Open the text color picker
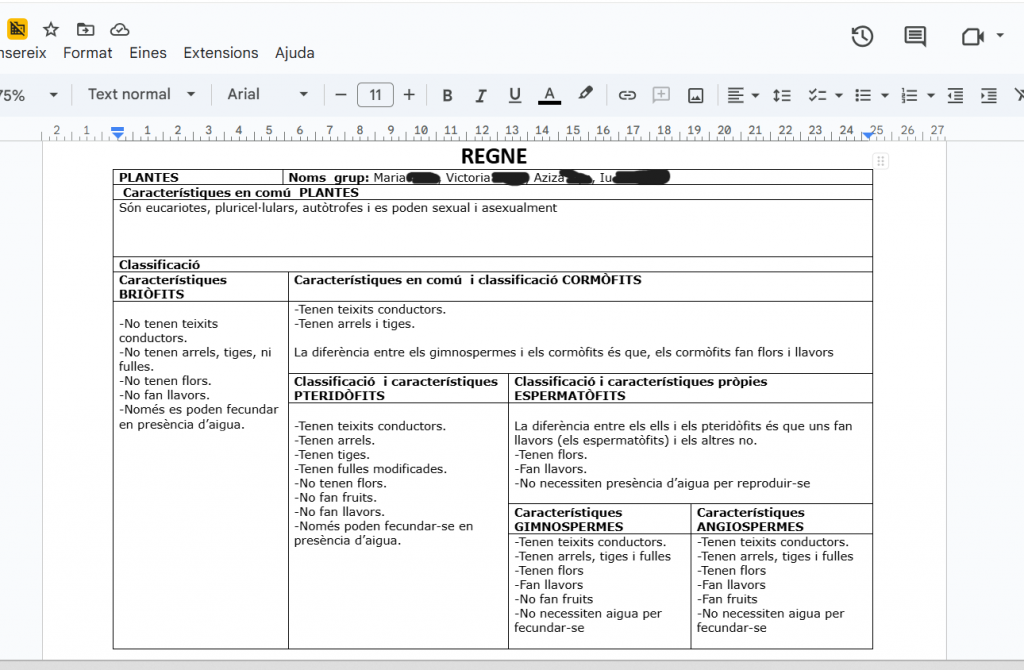 [549, 95]
